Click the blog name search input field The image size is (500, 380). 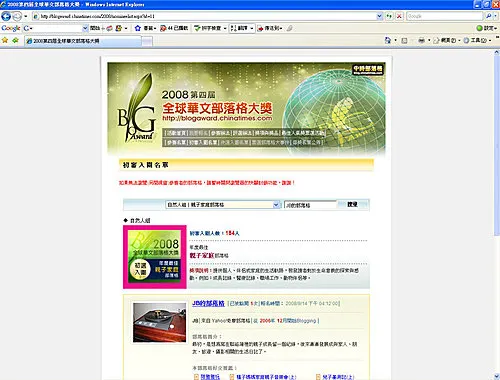pyautogui.click(x=310, y=205)
